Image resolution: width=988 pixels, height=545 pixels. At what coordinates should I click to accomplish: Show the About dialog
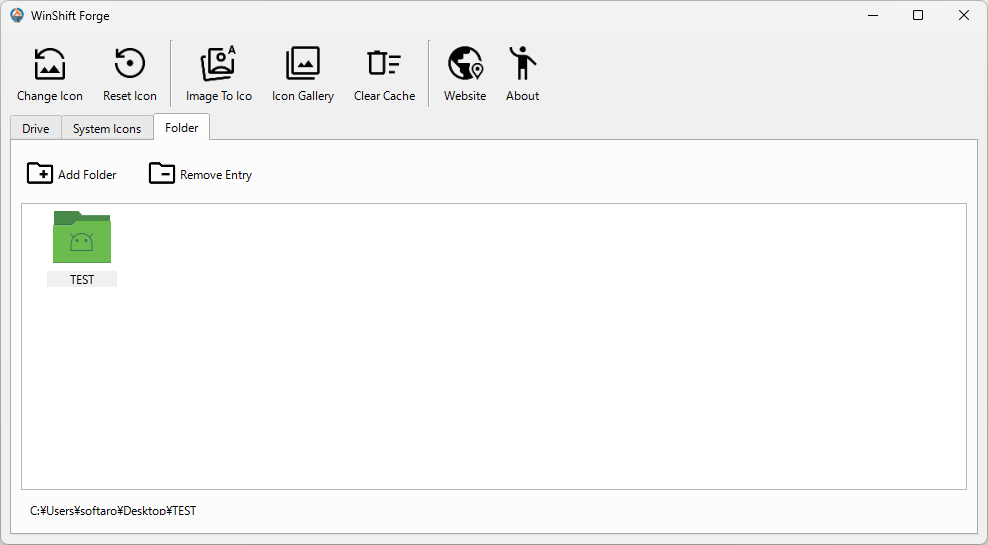coord(522,74)
